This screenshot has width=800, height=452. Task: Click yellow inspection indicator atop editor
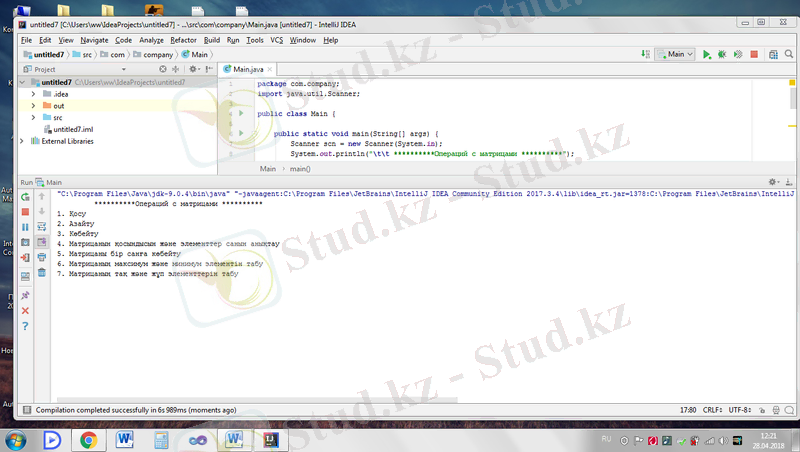coord(792,83)
